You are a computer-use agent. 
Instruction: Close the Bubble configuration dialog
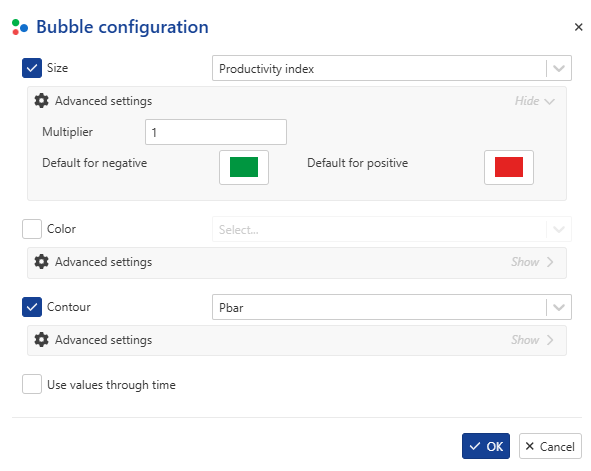click(578, 27)
